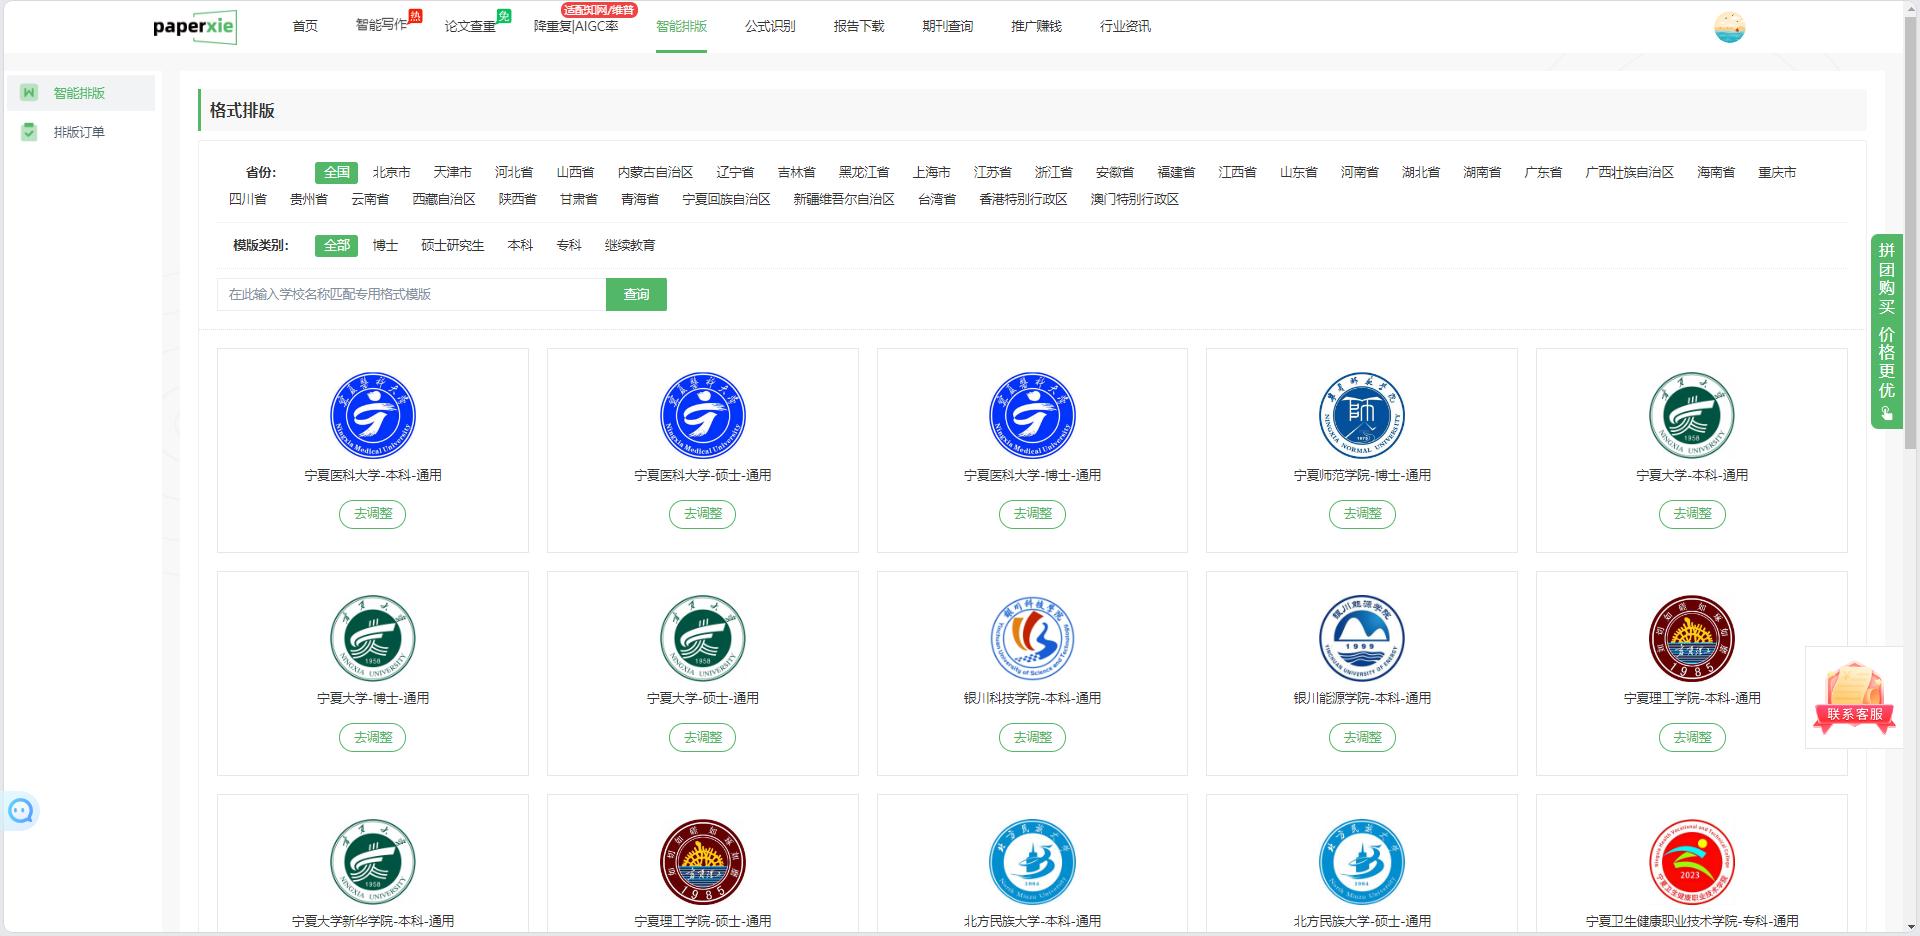Open the 拼团购买 价格更优 side banner
This screenshot has width=1920, height=936.
pos(1886,330)
